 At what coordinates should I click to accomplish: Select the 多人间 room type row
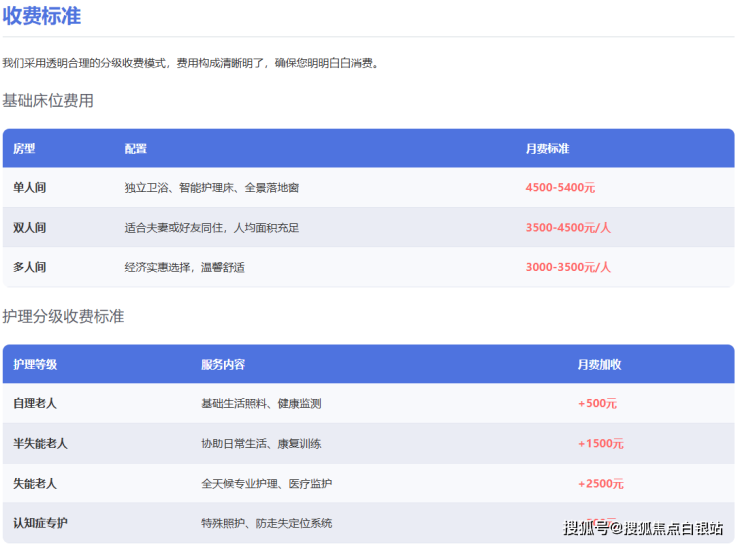click(29, 267)
